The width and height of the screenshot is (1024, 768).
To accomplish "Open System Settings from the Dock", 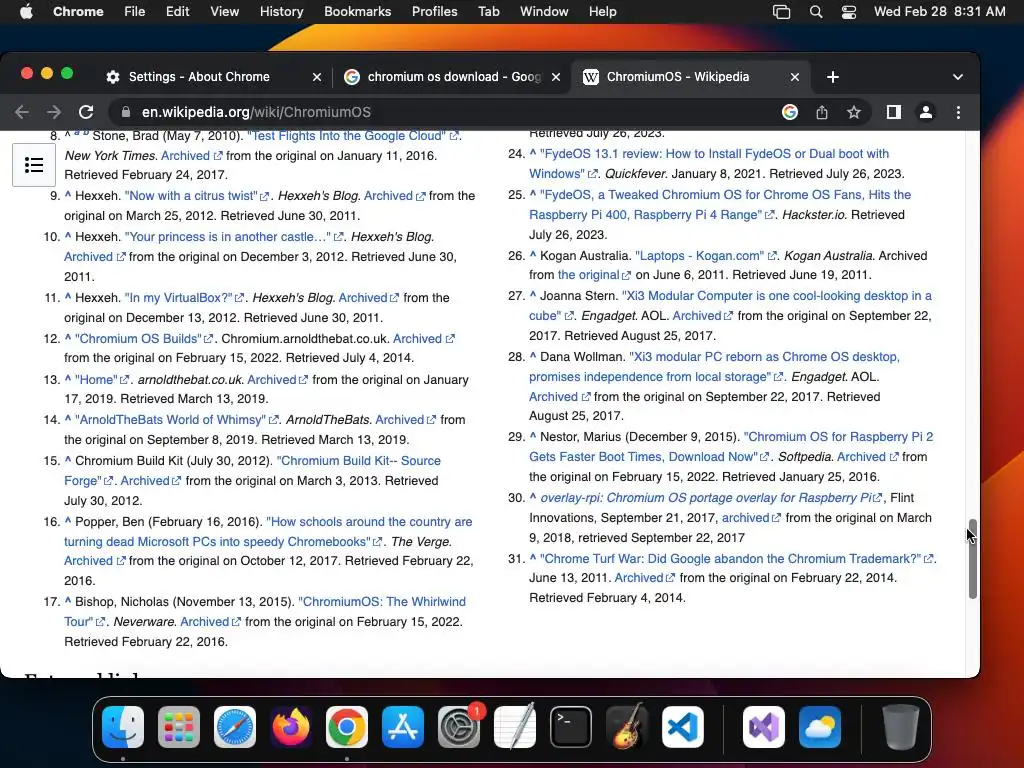I will 459,727.
